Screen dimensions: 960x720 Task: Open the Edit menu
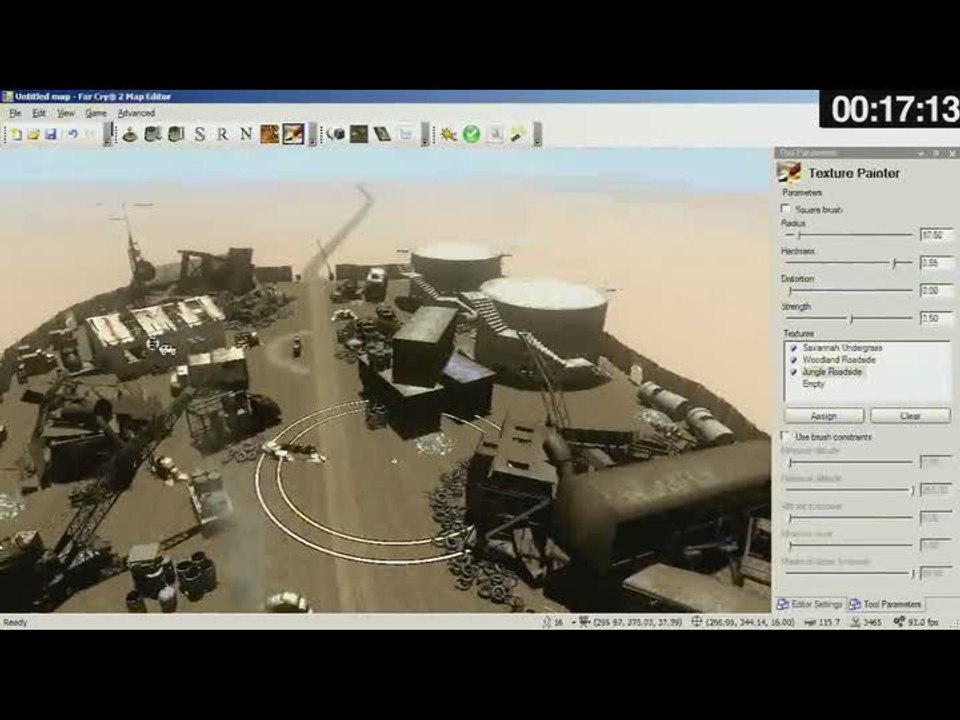point(39,113)
